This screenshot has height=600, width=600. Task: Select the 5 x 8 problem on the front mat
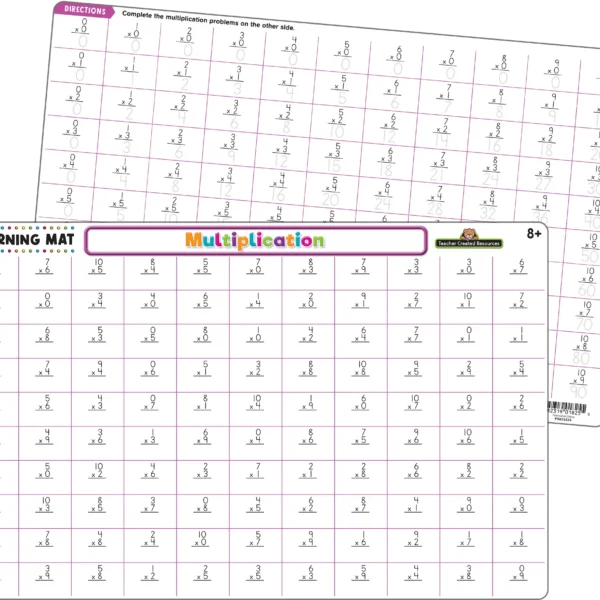point(97,573)
